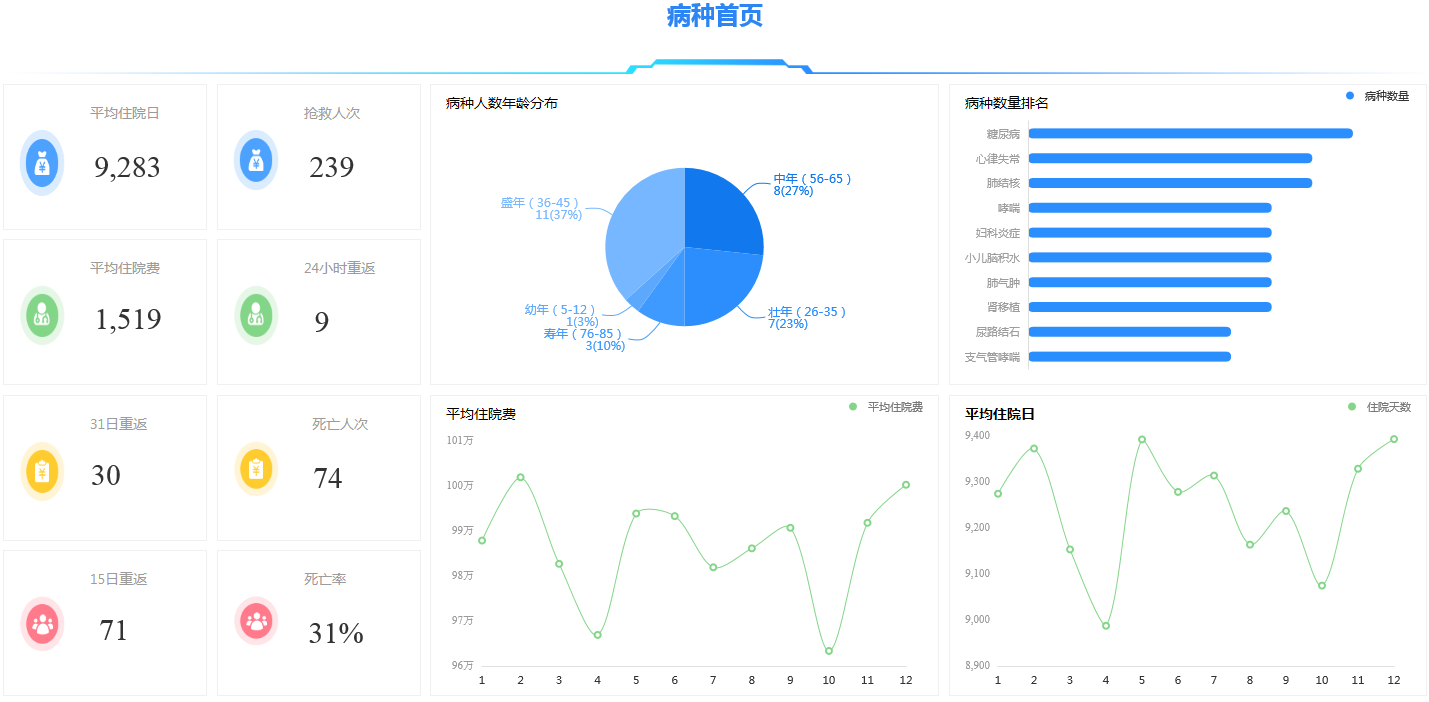The image size is (1429, 702).
Task: Click the 平均住院日 stat card icon
Action: click(41, 162)
